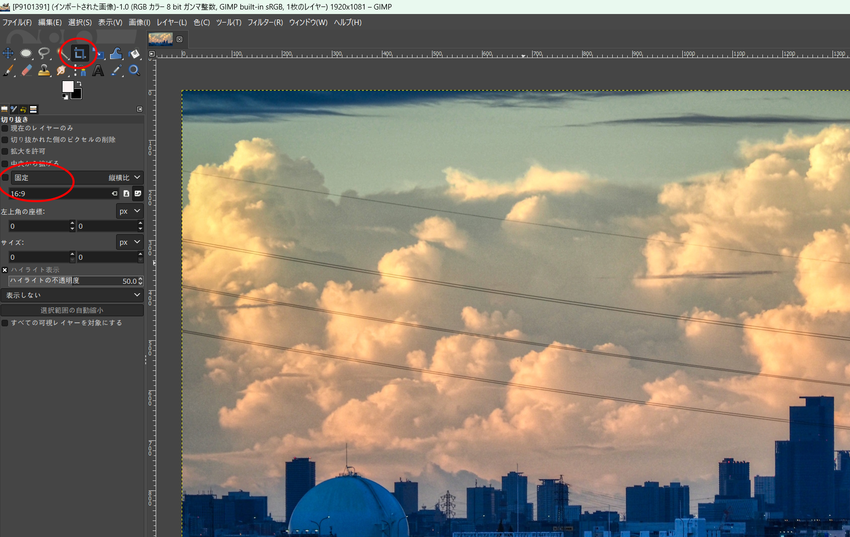This screenshot has height=537, width=850.
Task: Open px unit dropdown for 左上角の座標
Action: [x=130, y=211]
